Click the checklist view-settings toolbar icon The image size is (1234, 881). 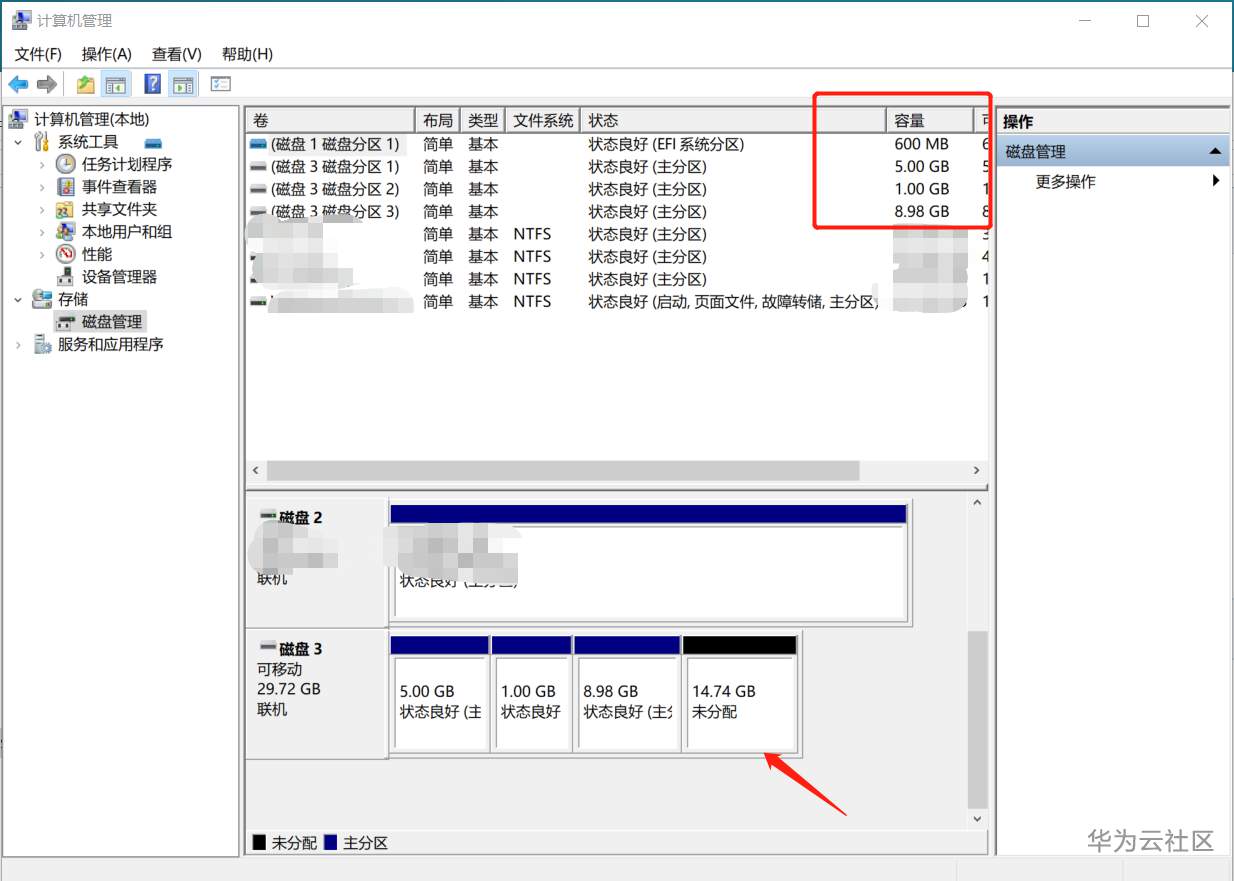pos(221,84)
